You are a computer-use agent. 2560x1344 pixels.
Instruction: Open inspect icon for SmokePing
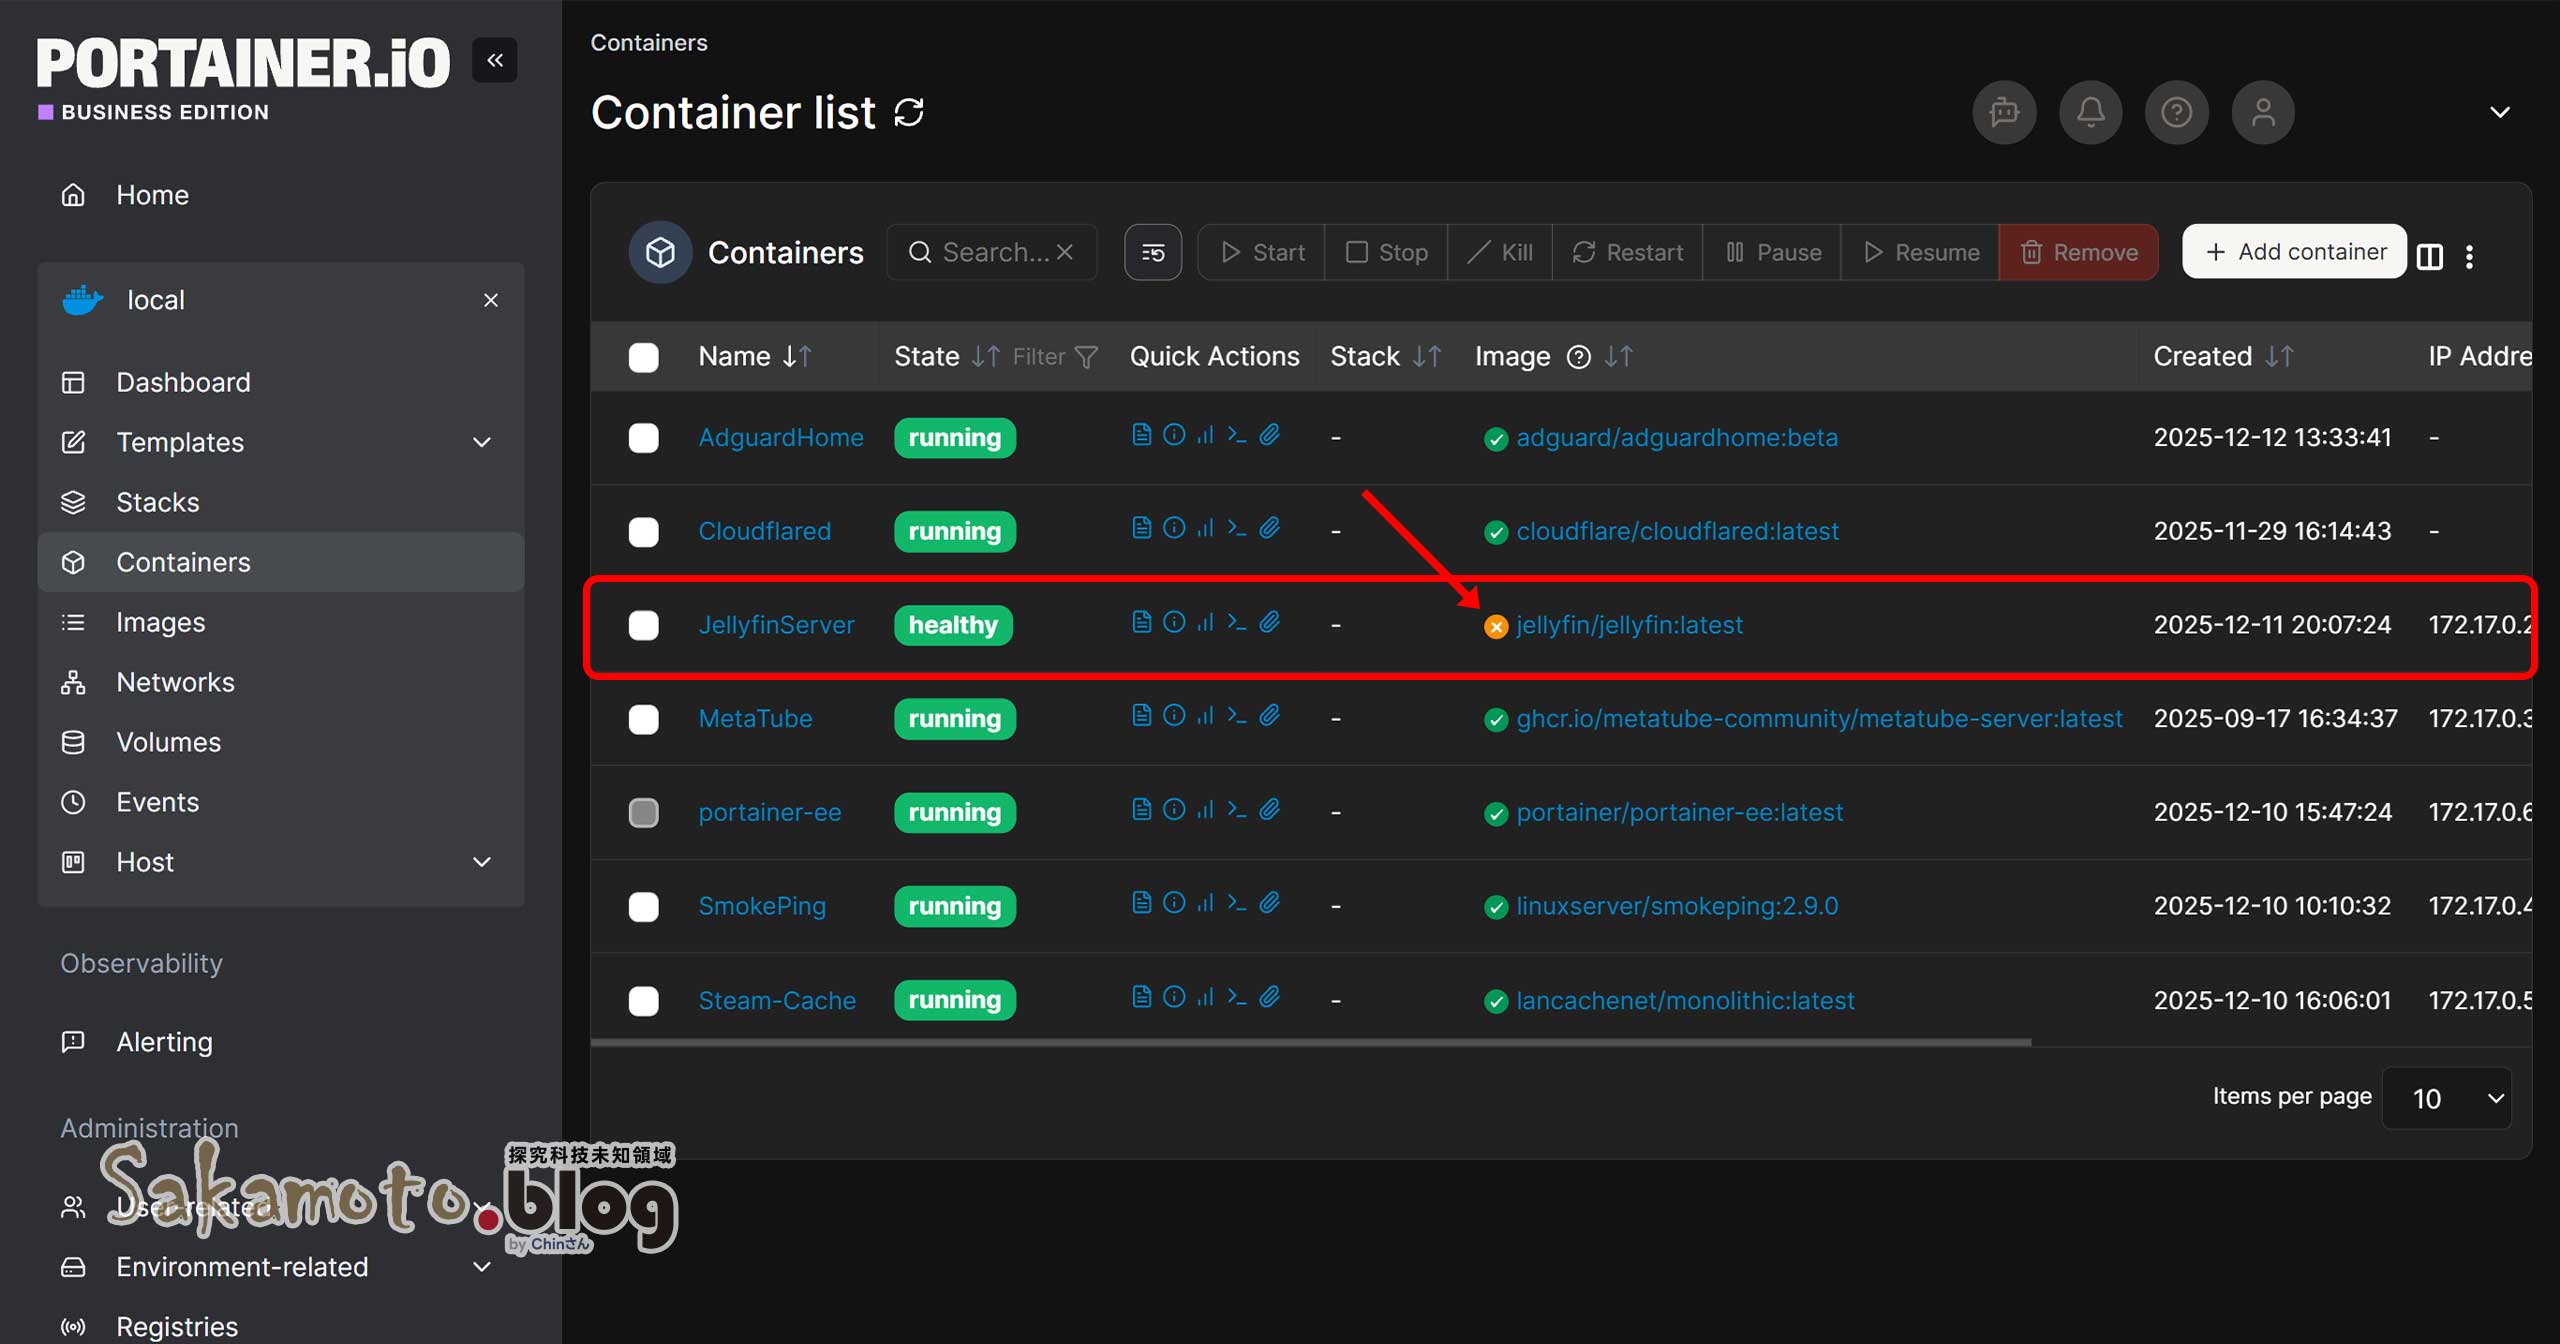pyautogui.click(x=1174, y=903)
